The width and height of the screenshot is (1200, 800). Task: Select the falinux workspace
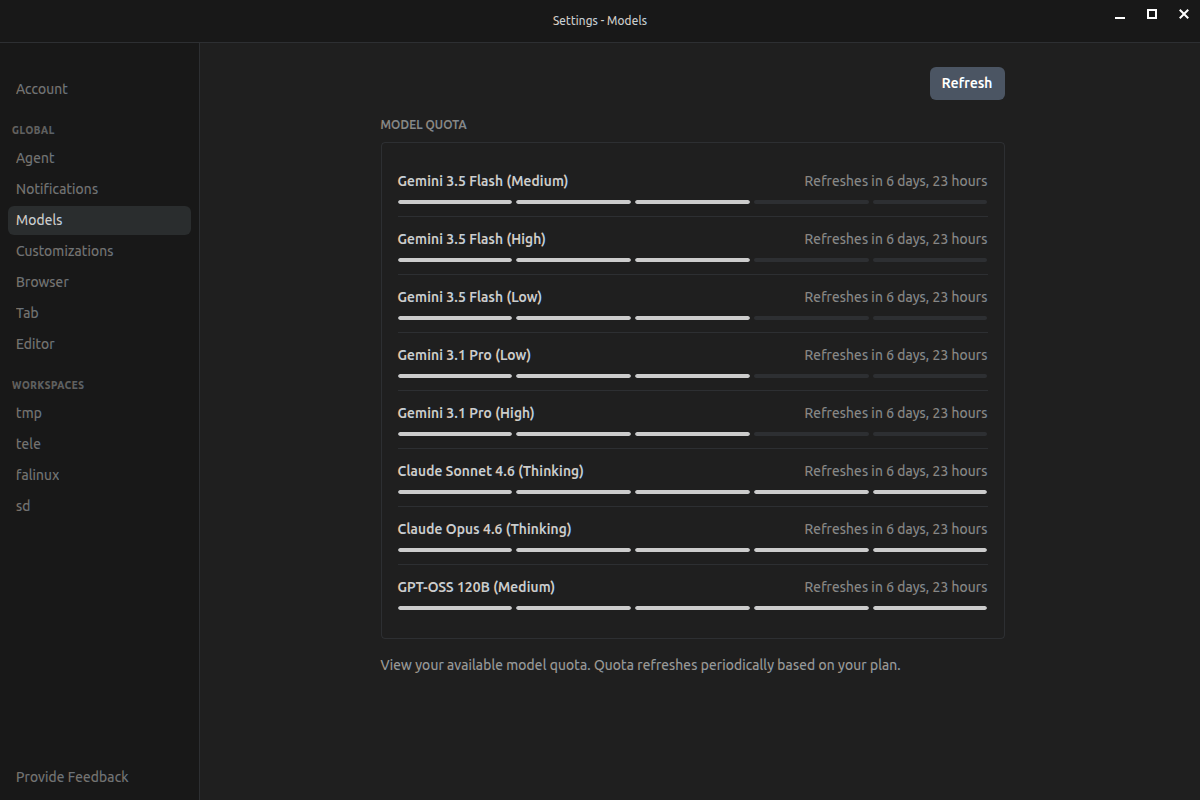pyautogui.click(x=38, y=475)
